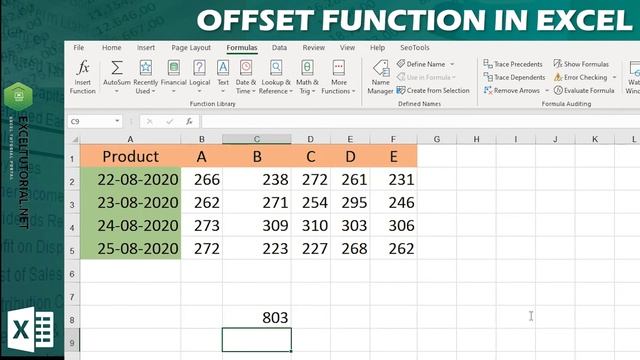Click the Insert Function fx icon
Screen dimensions: 640x360
83,68
